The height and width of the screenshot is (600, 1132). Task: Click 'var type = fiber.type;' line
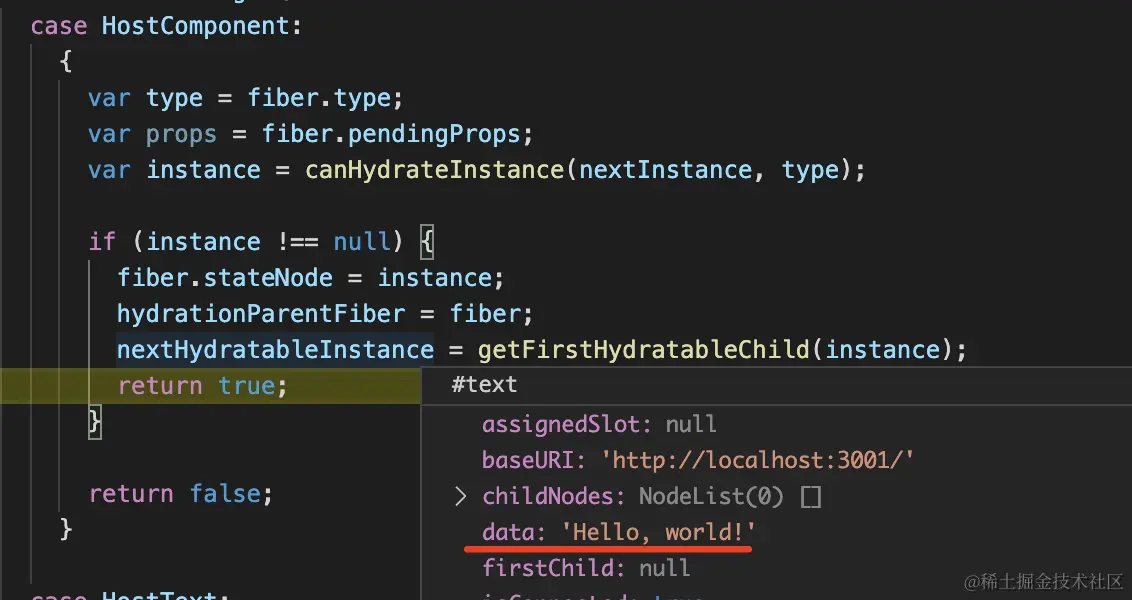(245, 98)
